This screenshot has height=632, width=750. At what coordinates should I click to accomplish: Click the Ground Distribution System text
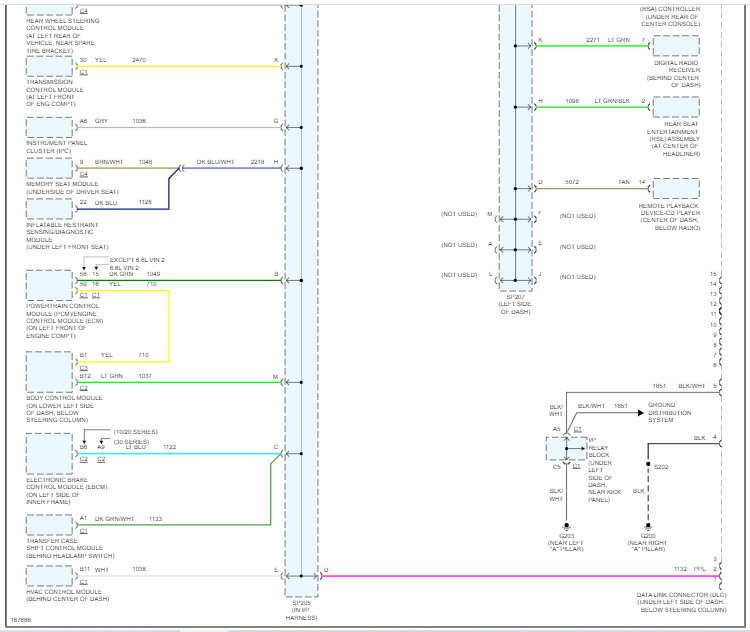[x=669, y=412]
